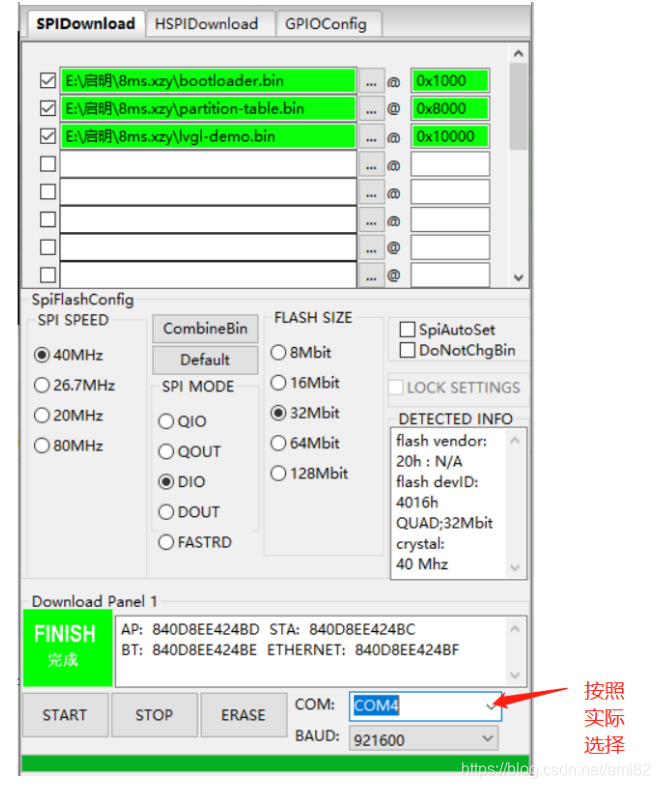Click MAC address box scroll down arrow
The height and width of the screenshot is (788, 660).
(515, 675)
